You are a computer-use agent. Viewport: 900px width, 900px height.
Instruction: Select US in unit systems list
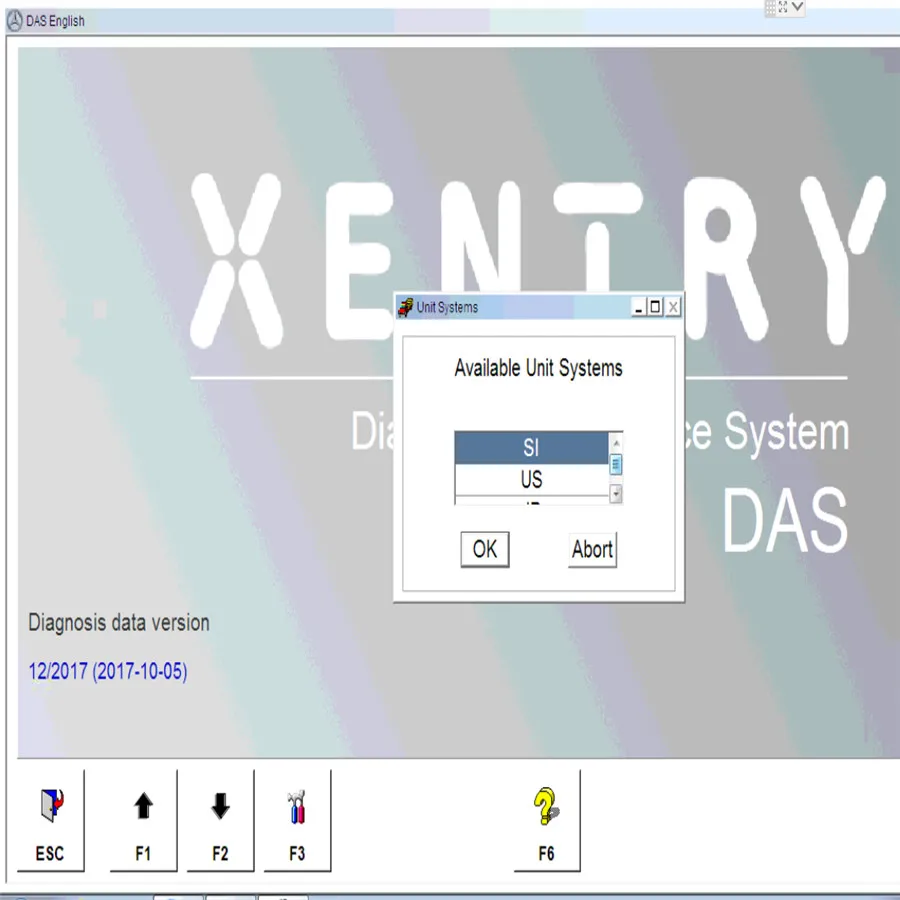click(532, 479)
